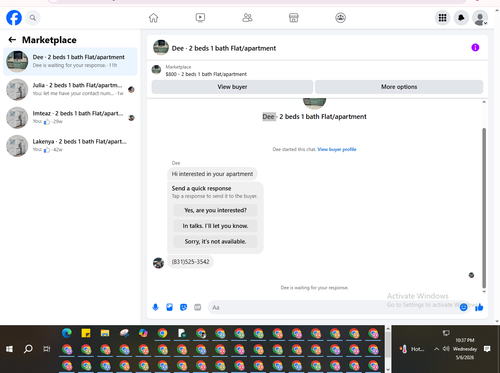
Task: Open the weather widget showing Hot
Action: [x=412, y=349]
